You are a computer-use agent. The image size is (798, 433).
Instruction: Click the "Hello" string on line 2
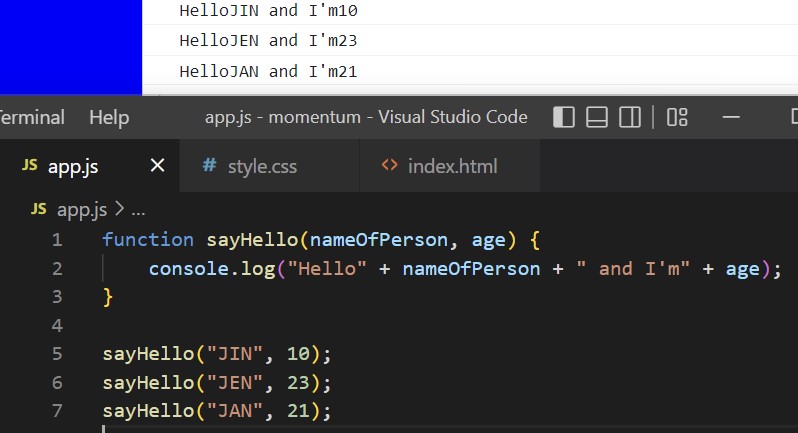coord(327,269)
